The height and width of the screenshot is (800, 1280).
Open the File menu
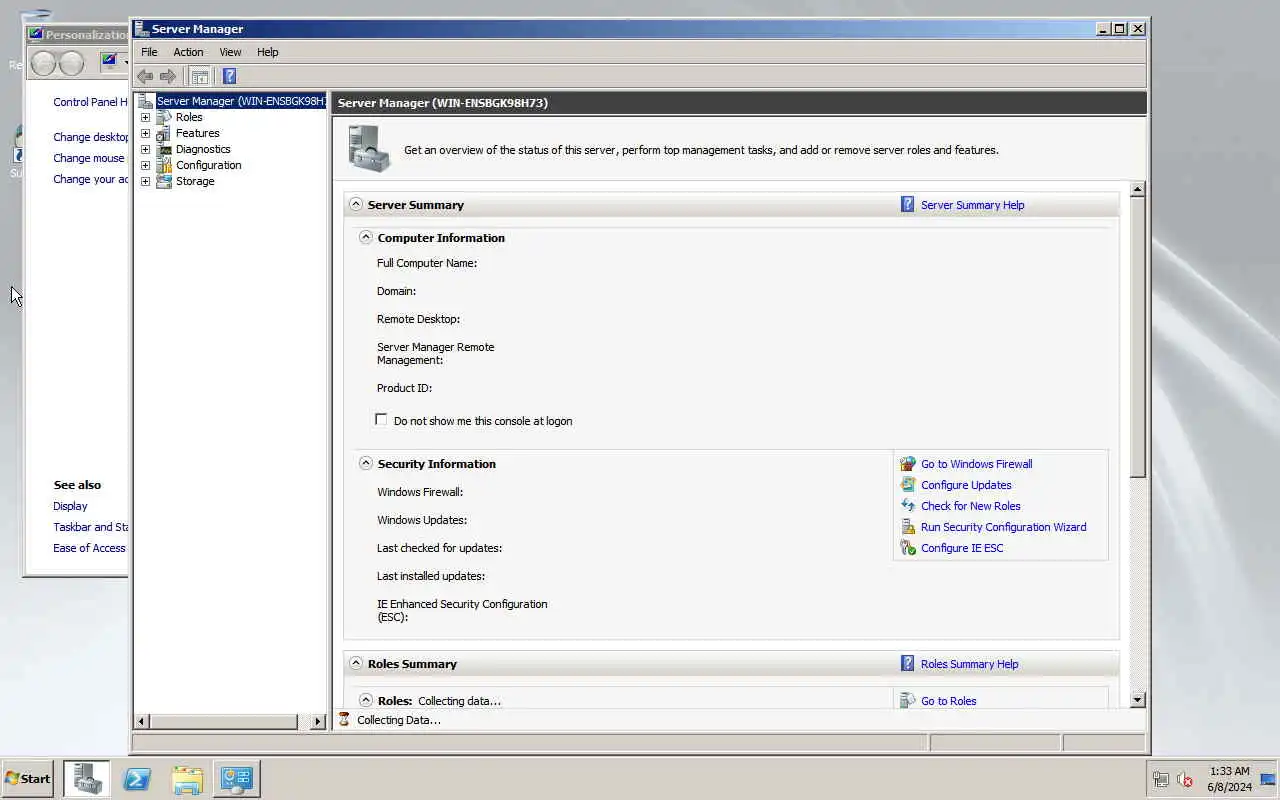[x=149, y=52]
